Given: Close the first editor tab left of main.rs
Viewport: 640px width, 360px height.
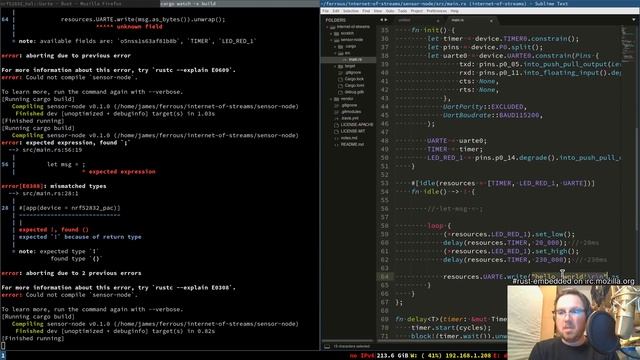Looking at the screenshot, I should point(438,20).
